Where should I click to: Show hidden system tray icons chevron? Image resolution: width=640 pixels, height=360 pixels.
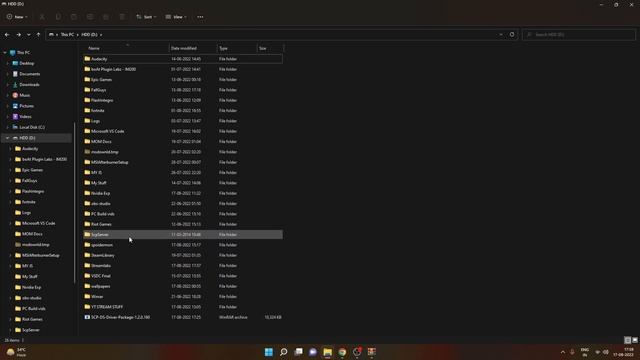coord(563,352)
